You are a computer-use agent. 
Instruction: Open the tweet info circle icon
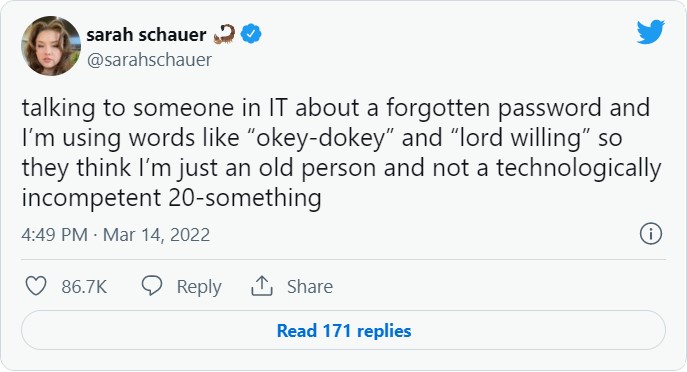click(651, 234)
